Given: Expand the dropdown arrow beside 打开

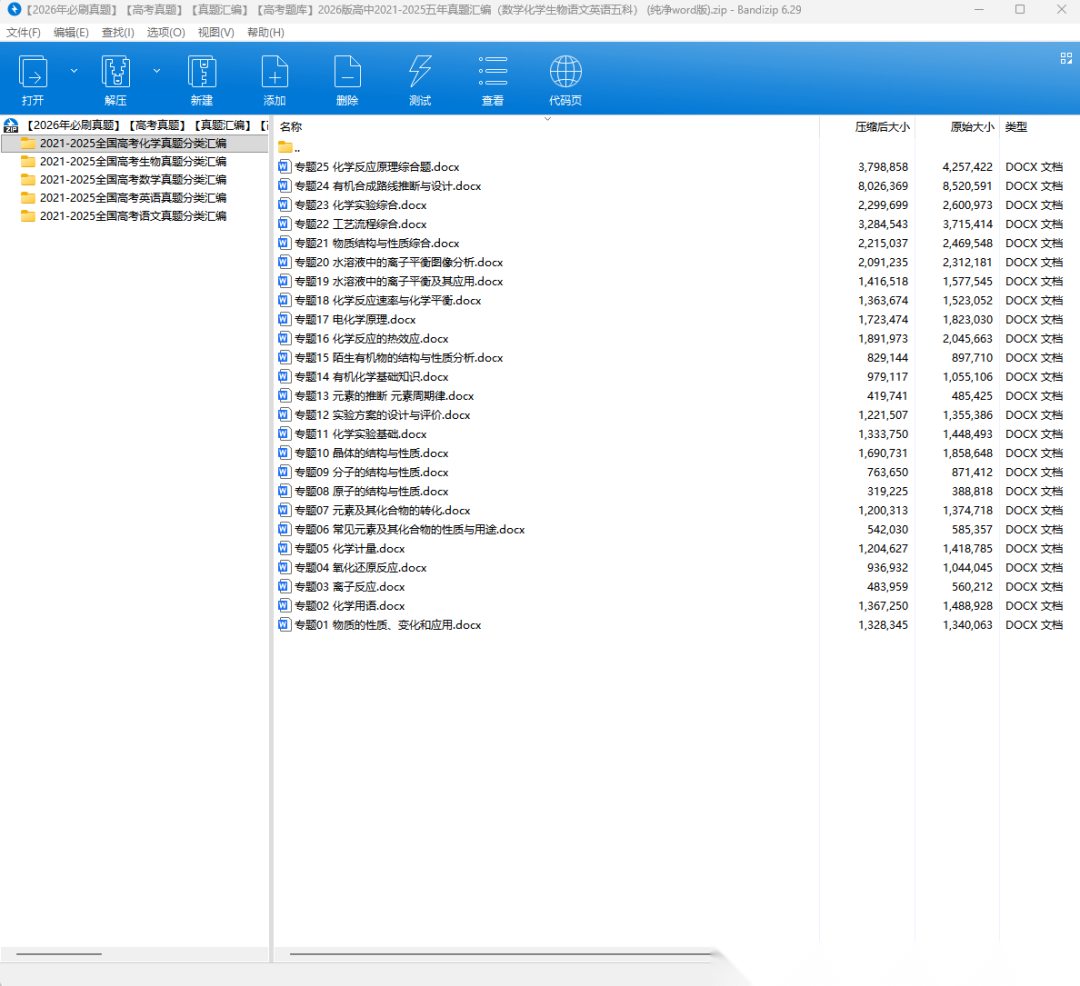Looking at the screenshot, I should [73, 71].
